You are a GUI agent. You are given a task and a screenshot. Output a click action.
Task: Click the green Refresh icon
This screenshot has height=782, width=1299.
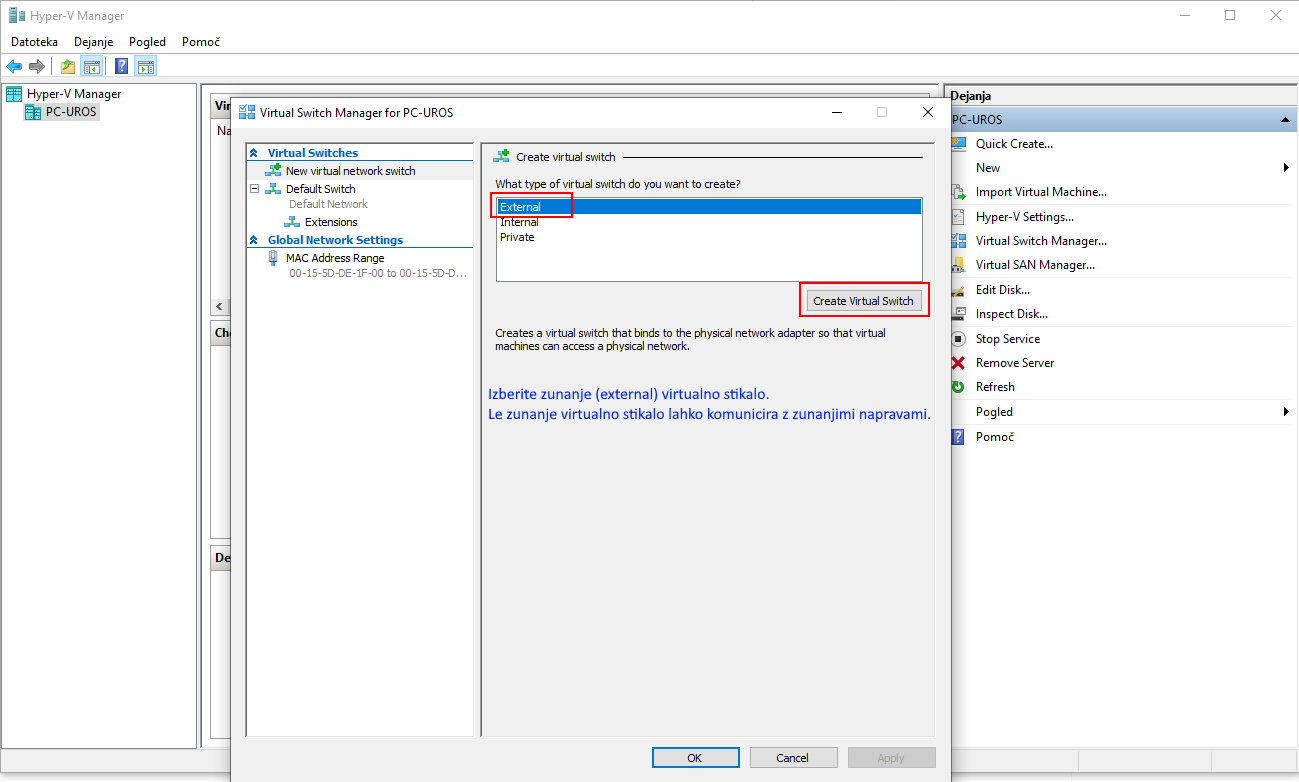pos(959,387)
